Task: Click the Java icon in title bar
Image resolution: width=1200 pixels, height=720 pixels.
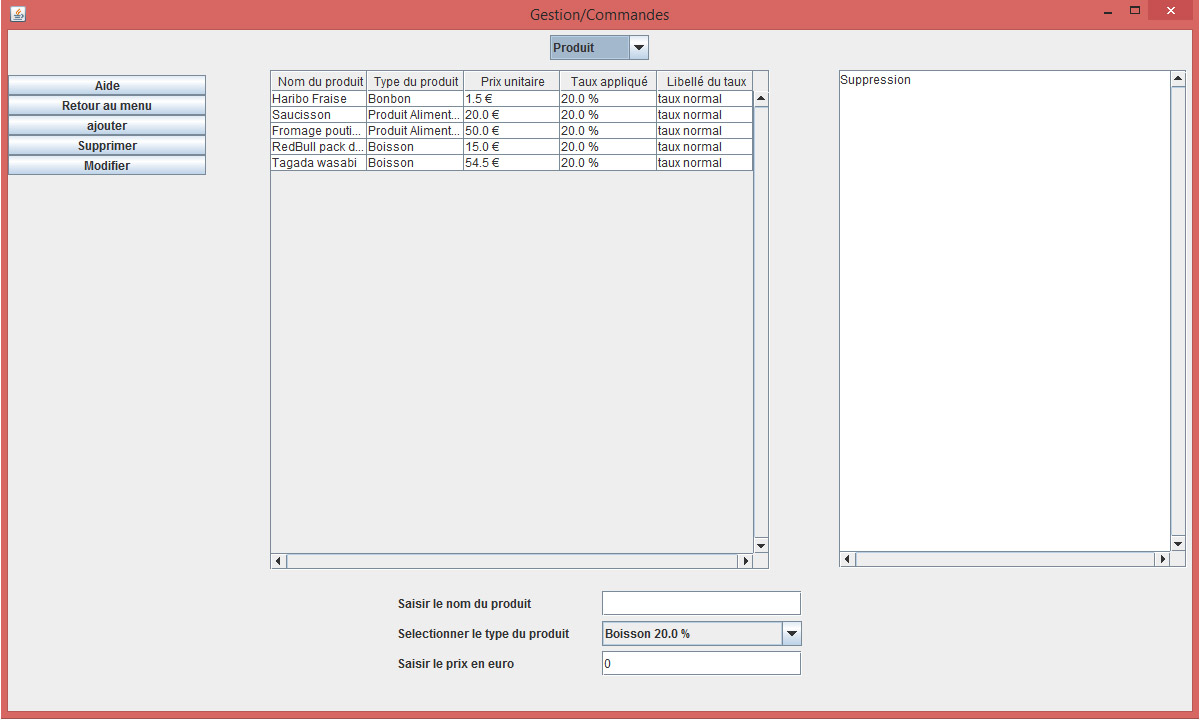Action: click(17, 14)
